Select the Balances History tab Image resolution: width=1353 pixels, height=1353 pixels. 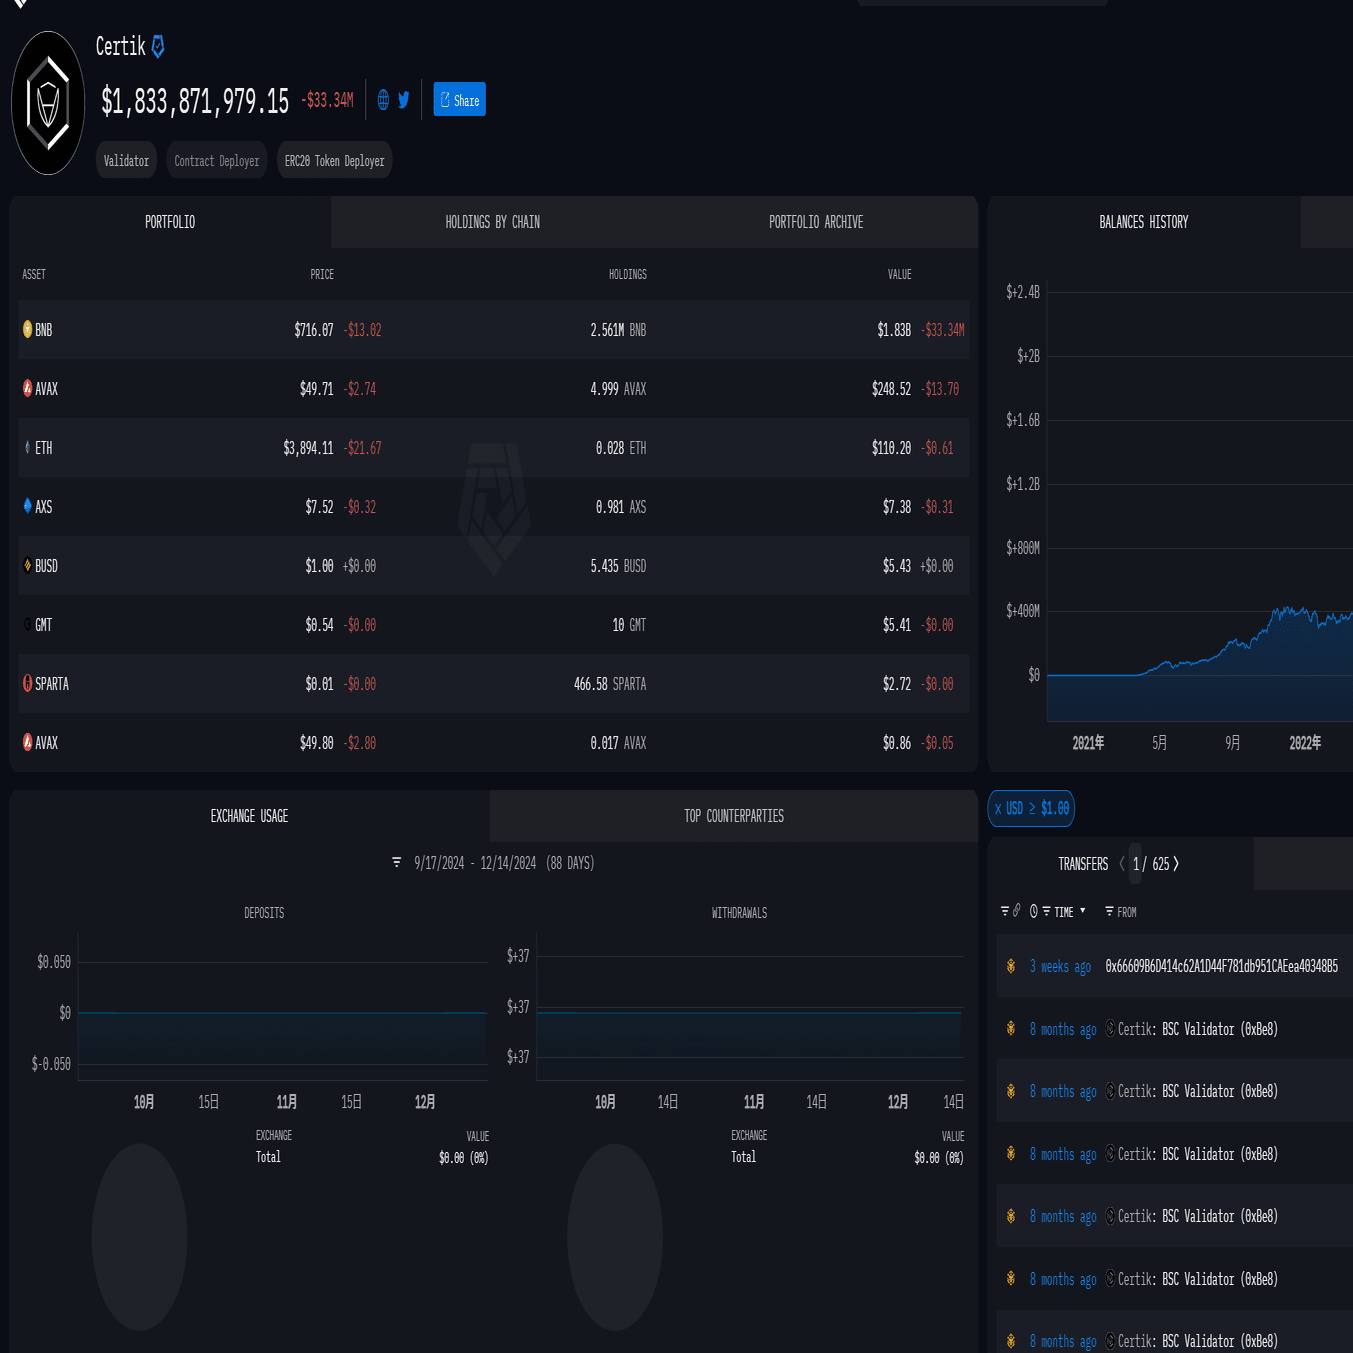tap(1144, 222)
